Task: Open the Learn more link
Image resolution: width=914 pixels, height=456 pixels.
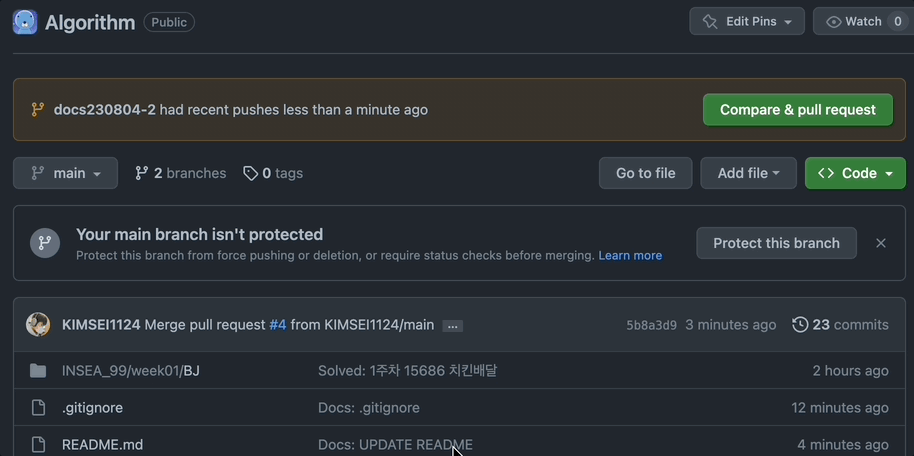Action: click(630, 256)
